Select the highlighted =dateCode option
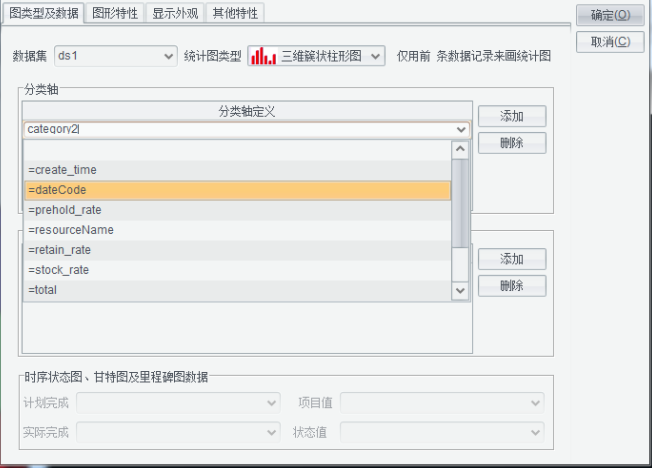Screen dimensions: 652x468 click(x=237, y=190)
